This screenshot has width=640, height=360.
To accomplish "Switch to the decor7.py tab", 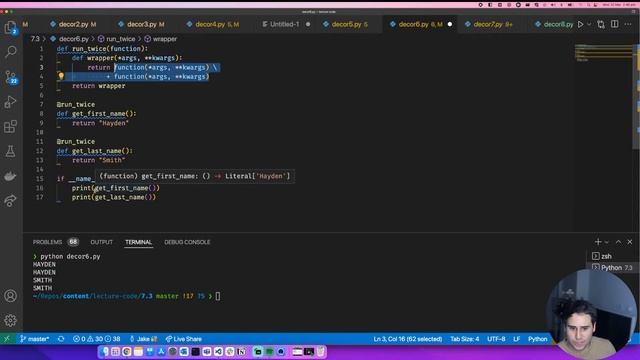I will [x=488, y=24].
